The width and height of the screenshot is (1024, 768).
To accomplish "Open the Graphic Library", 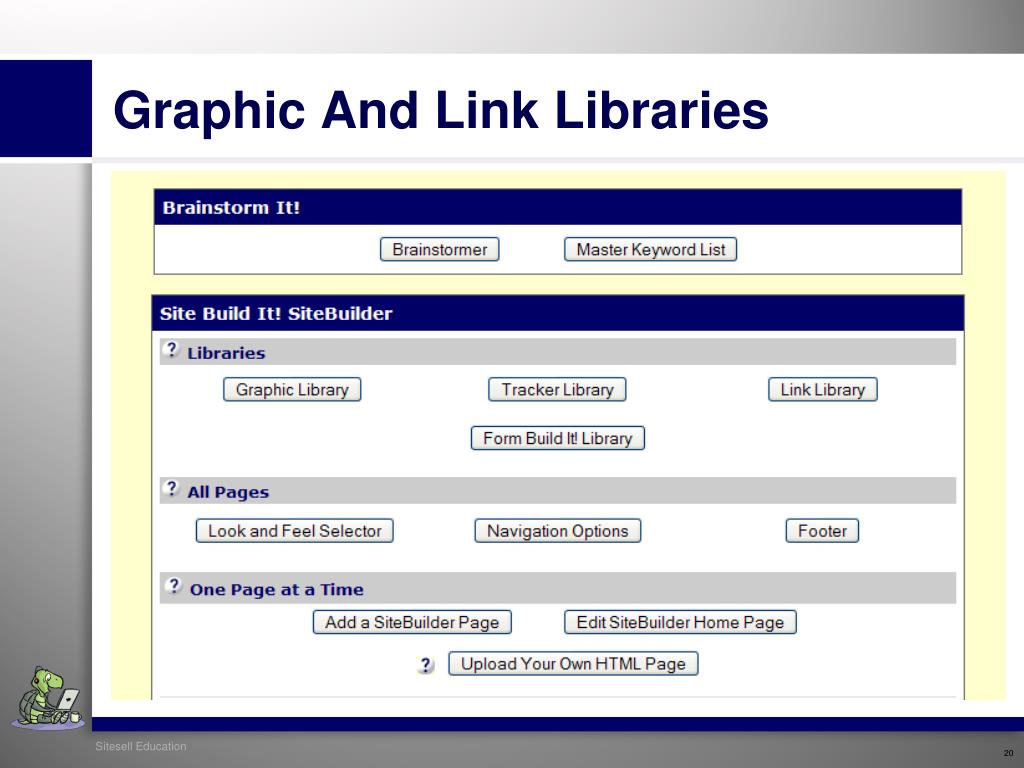I will (292, 389).
